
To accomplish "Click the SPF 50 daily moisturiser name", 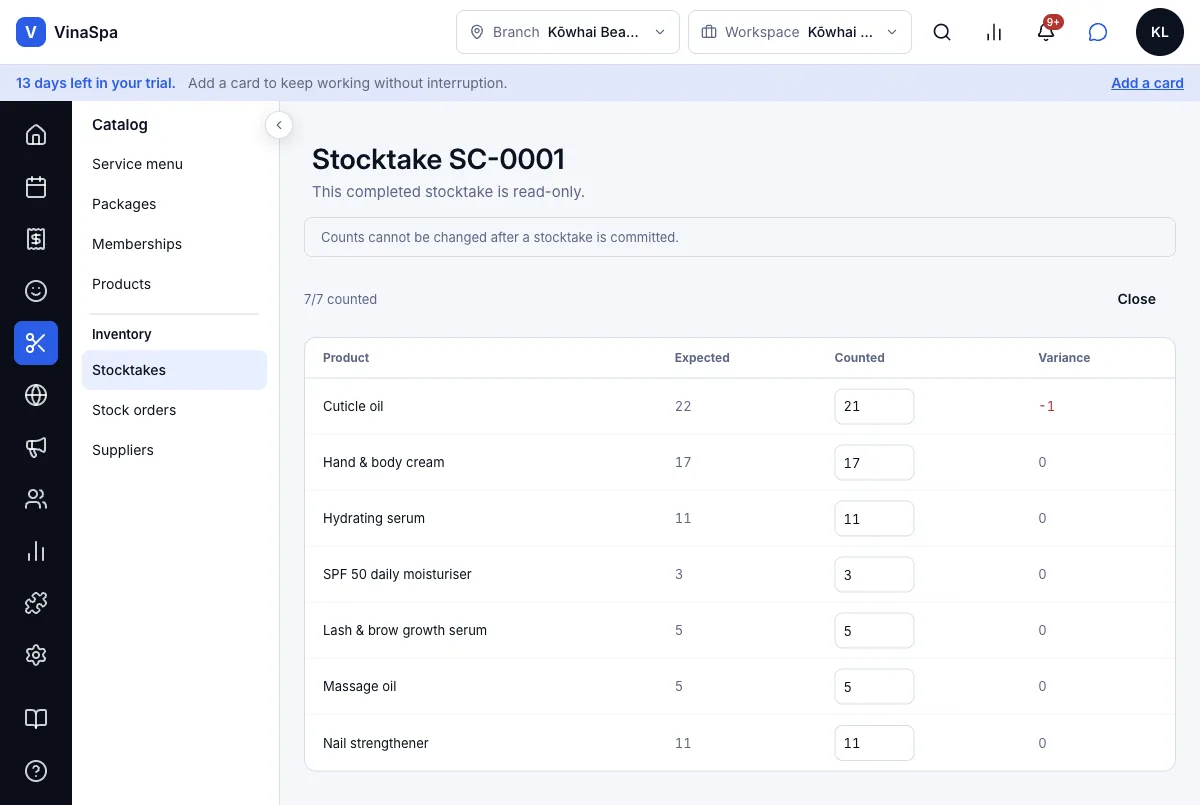I will point(397,574).
